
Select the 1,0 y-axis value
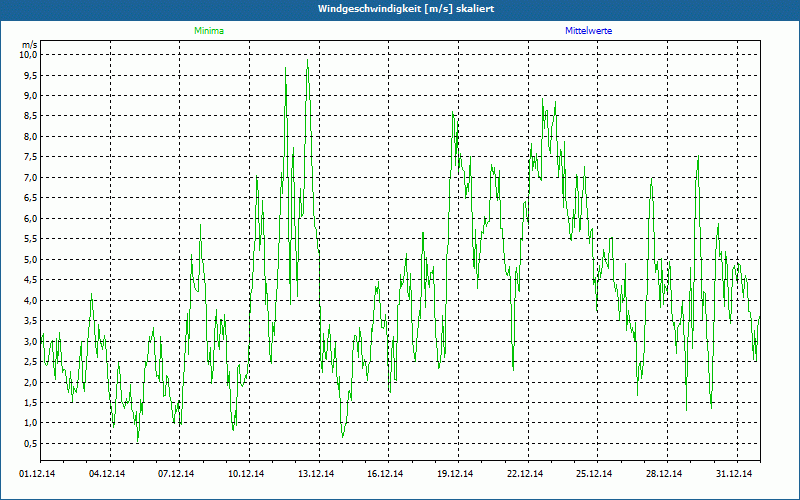pyautogui.click(x=31, y=423)
